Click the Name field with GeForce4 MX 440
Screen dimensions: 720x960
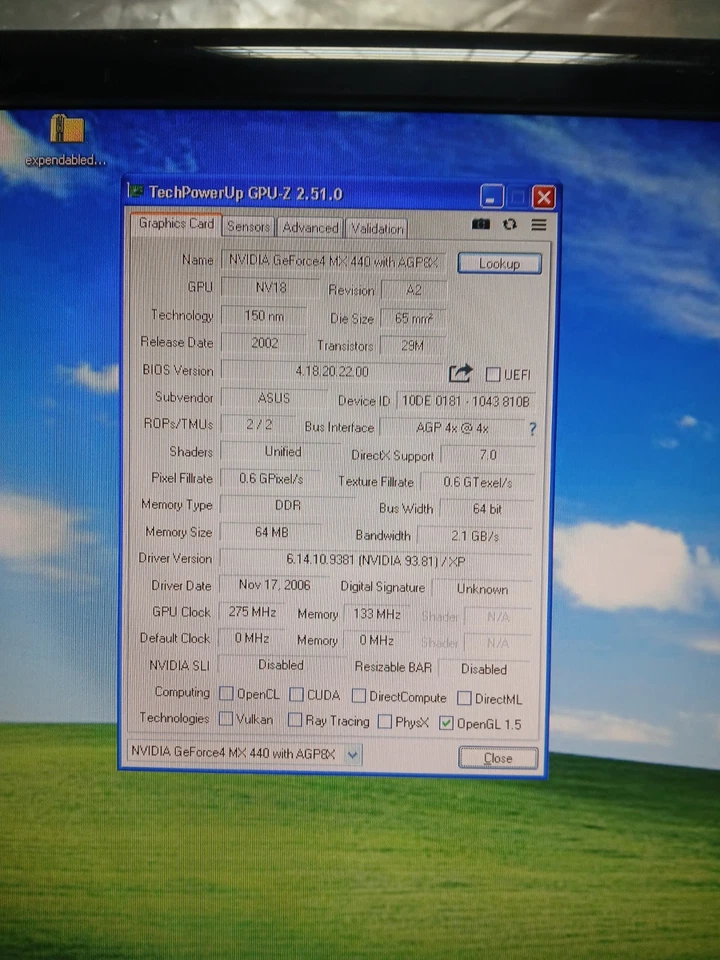(x=333, y=261)
